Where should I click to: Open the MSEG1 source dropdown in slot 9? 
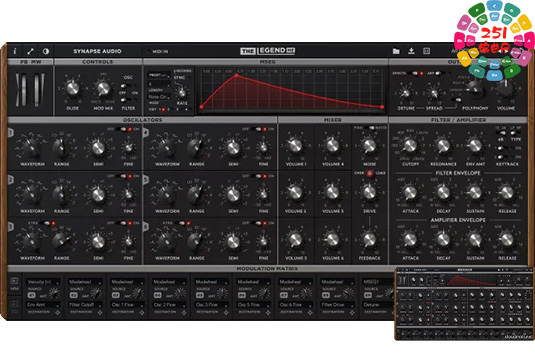[x=378, y=282]
